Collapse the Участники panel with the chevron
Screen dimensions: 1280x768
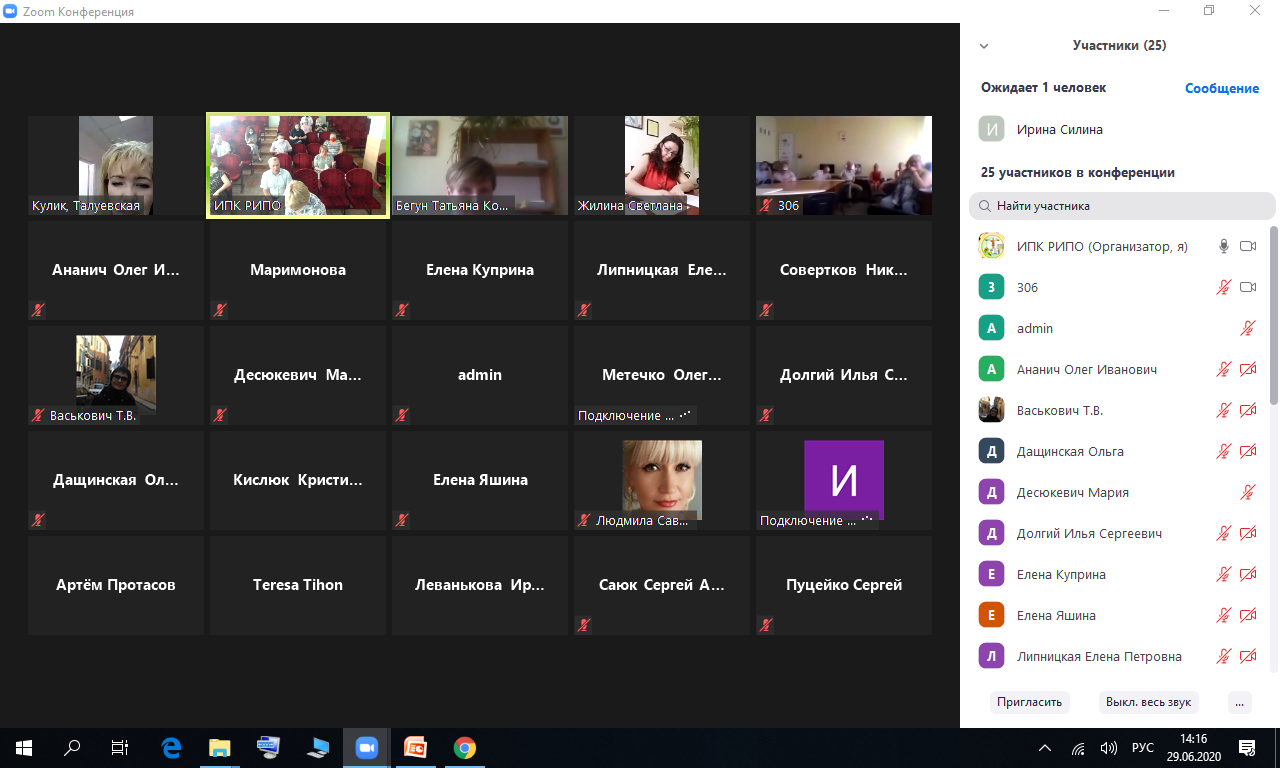coord(984,46)
